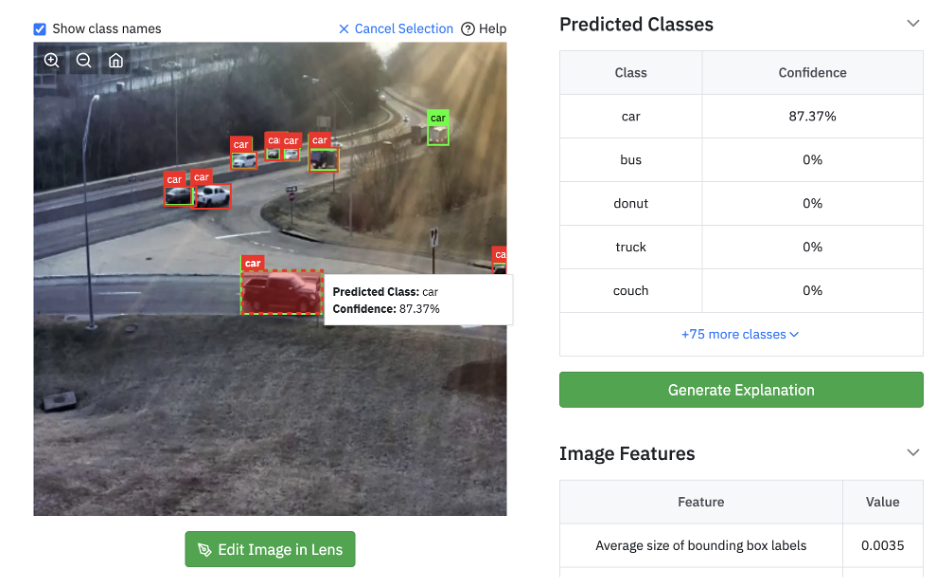Image resolution: width=936 pixels, height=588 pixels.
Task: Click the zoom out magnifier icon
Action: point(84,60)
